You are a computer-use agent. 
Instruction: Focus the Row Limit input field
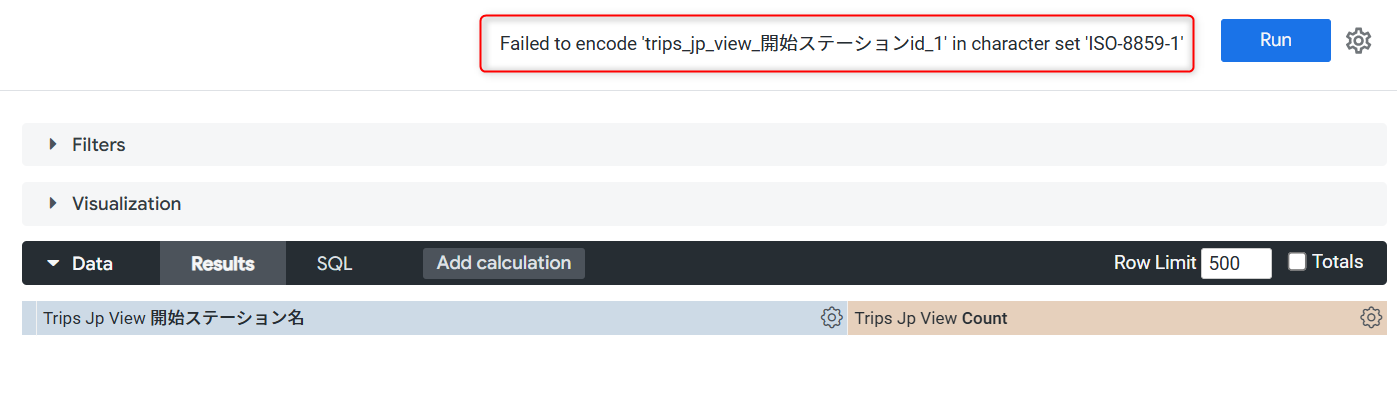click(1236, 263)
